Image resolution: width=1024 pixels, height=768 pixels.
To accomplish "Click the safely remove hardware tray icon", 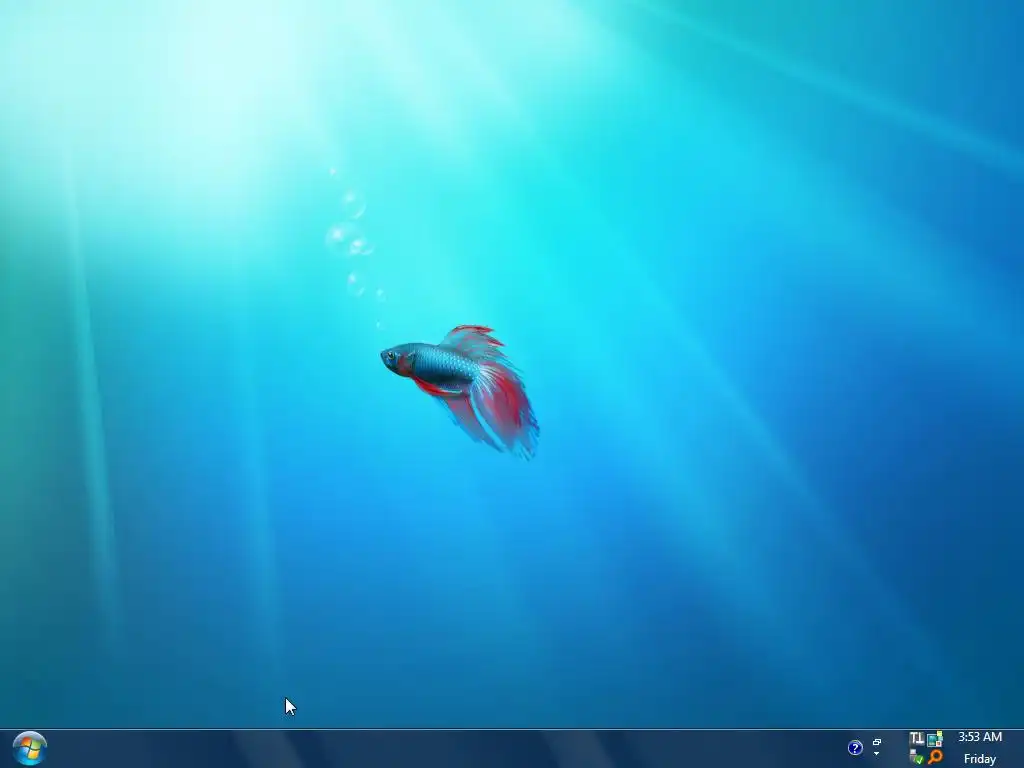I will (x=916, y=758).
